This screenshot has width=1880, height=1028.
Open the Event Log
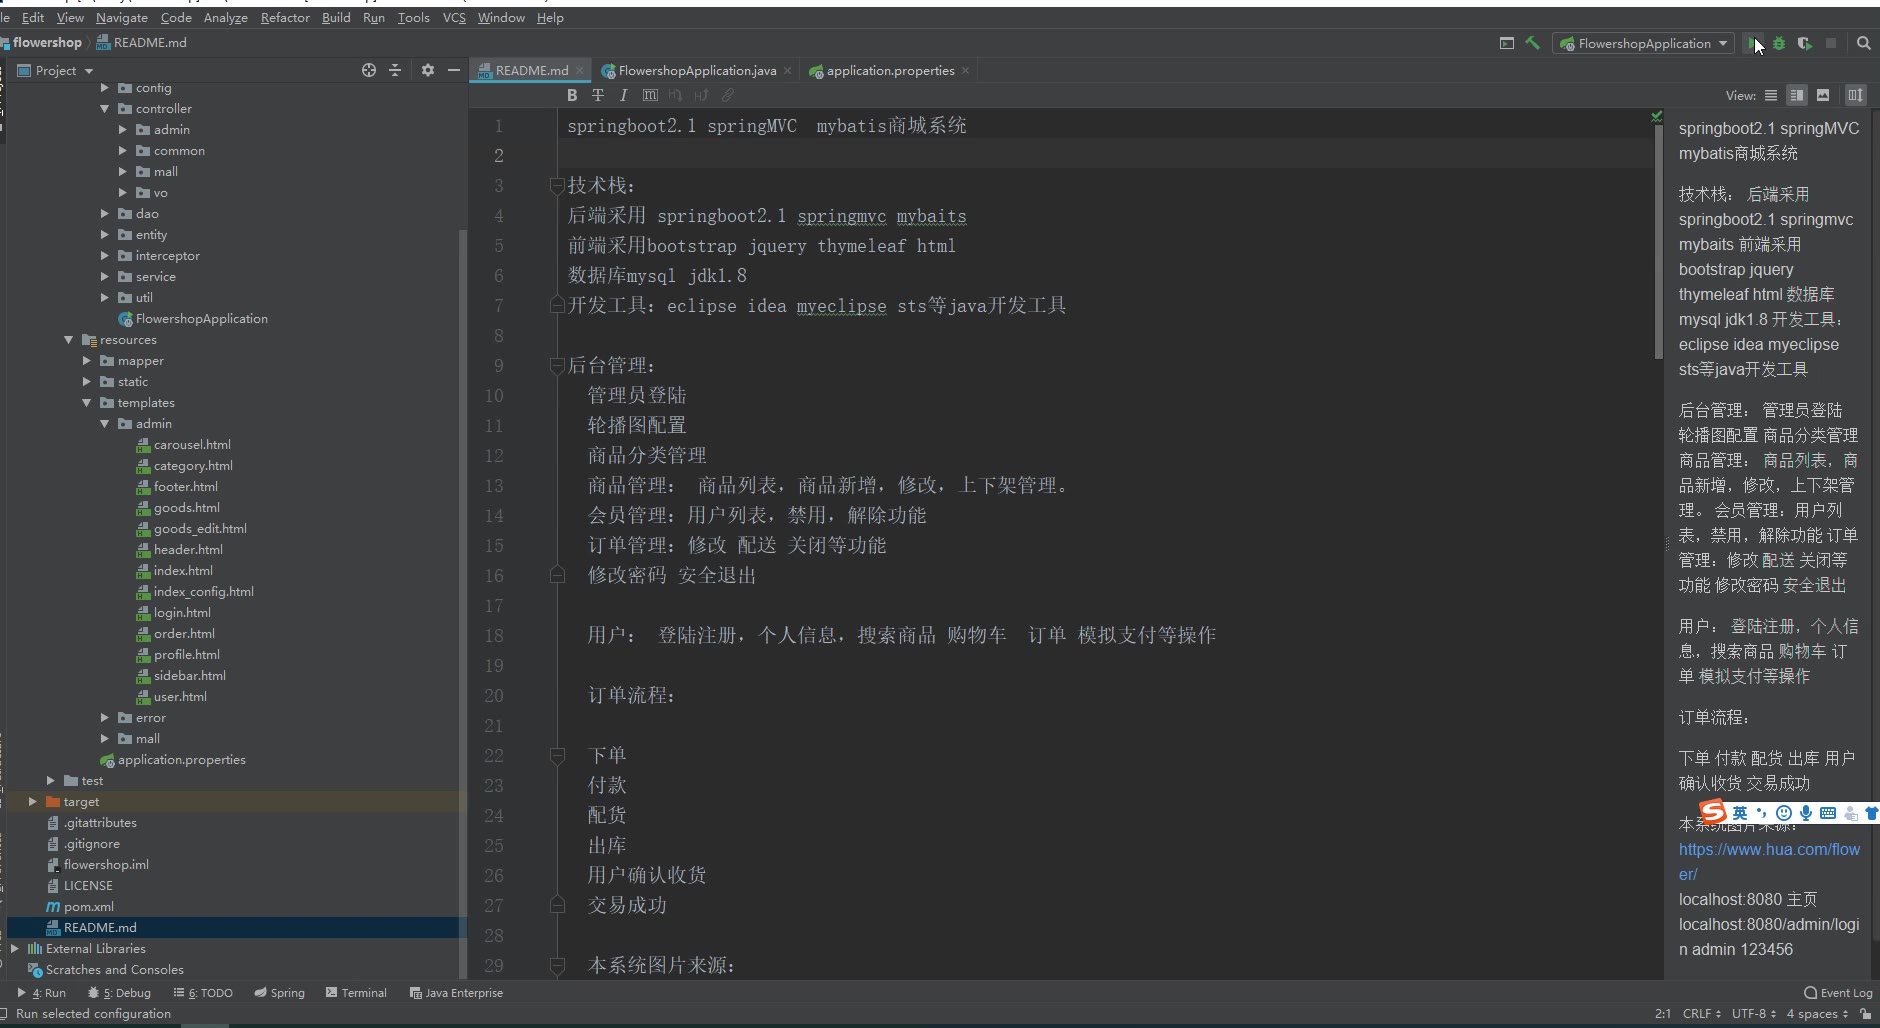point(1838,993)
